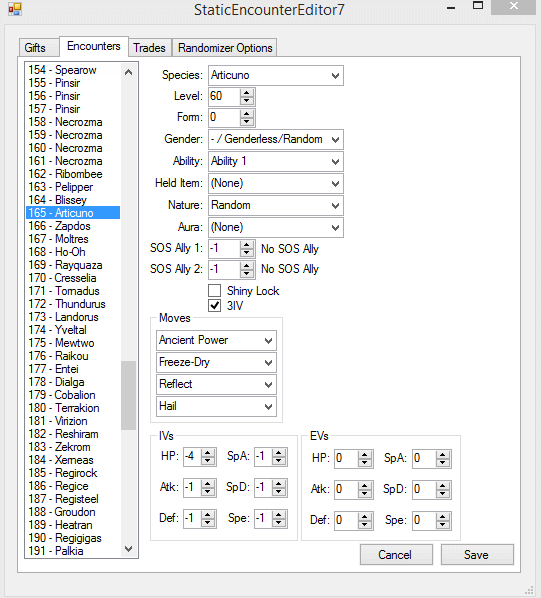Image resolution: width=541 pixels, height=598 pixels.
Task: Click the SOS Ally 2 stepper
Action: [x=247, y=269]
